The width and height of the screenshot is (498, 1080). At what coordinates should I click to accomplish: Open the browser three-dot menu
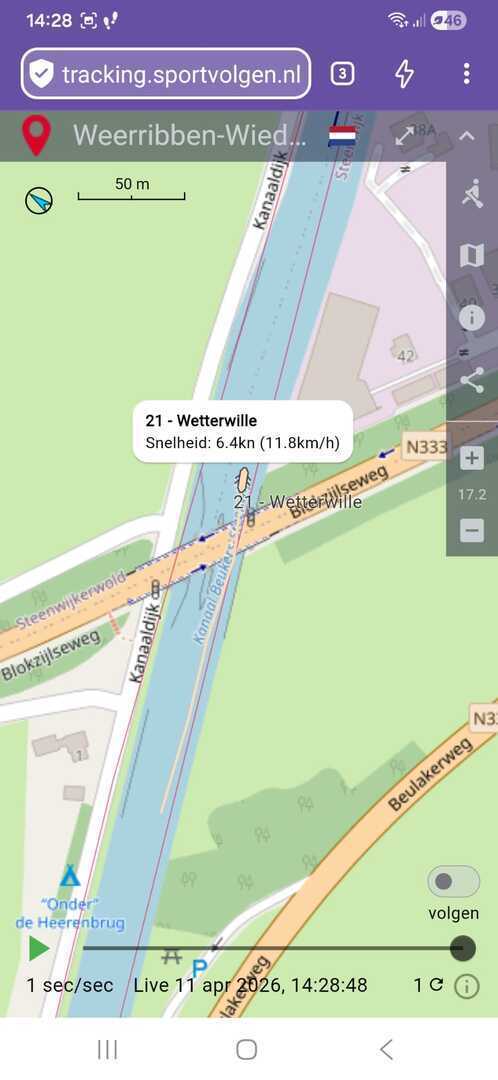point(466,74)
